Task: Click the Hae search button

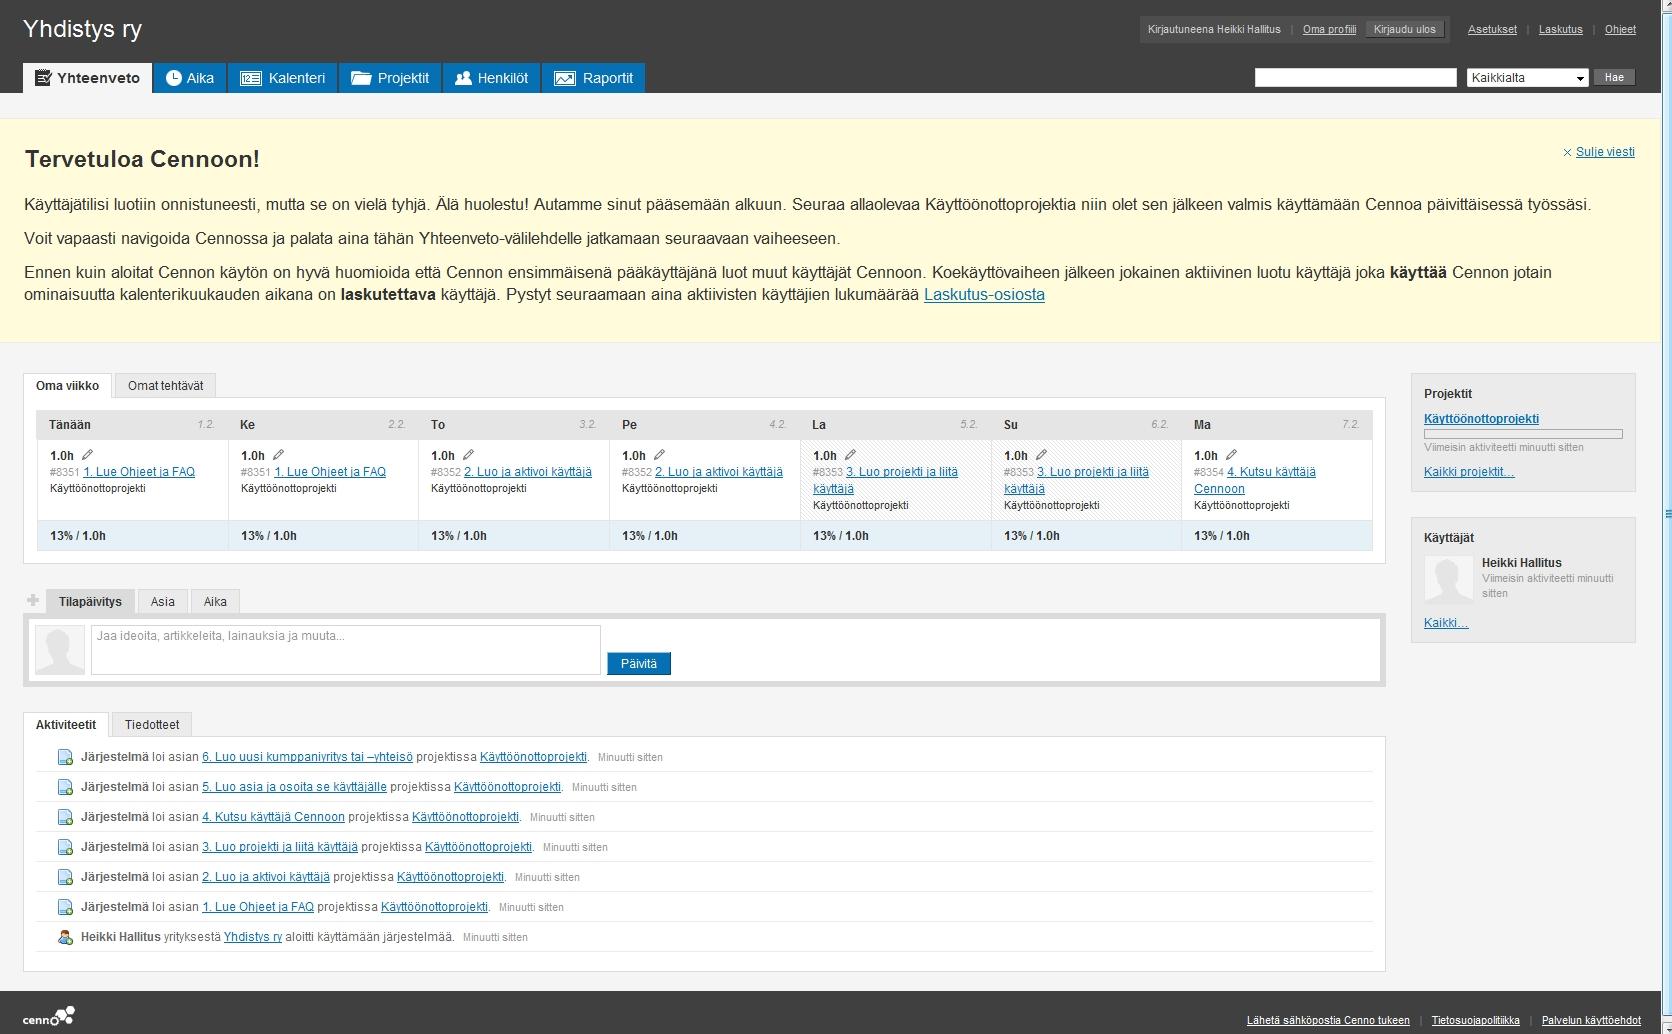Action: coord(1614,77)
